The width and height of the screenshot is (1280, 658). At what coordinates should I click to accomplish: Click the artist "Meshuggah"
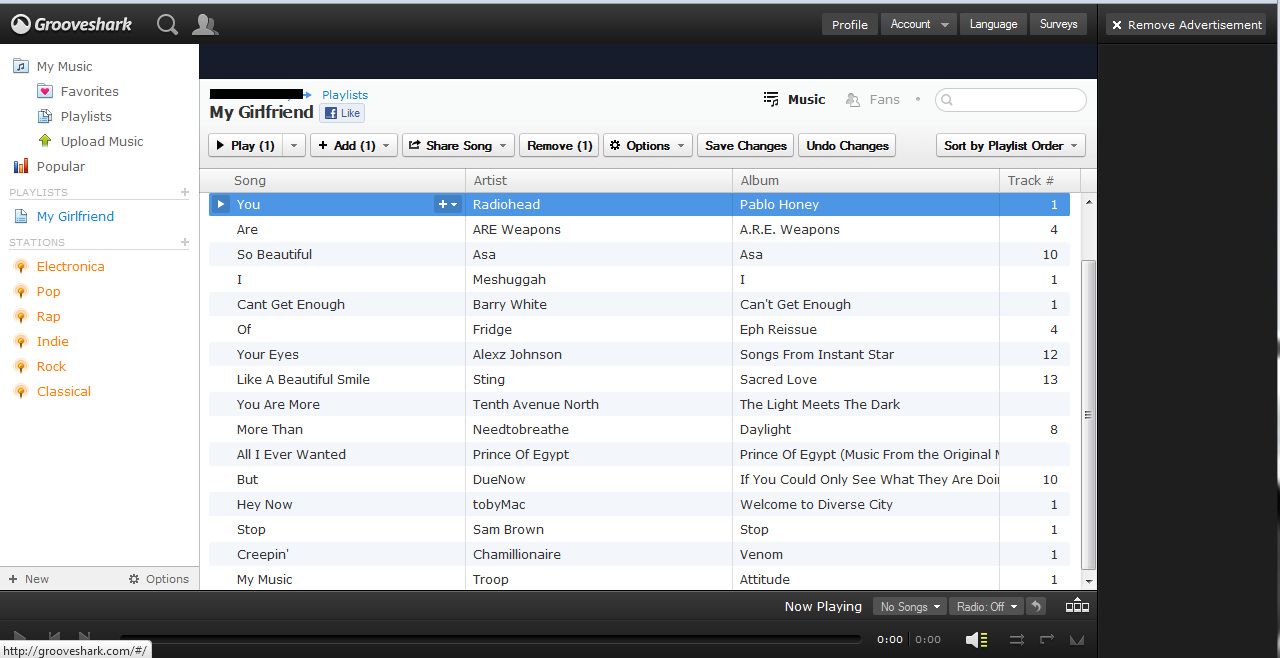point(509,279)
